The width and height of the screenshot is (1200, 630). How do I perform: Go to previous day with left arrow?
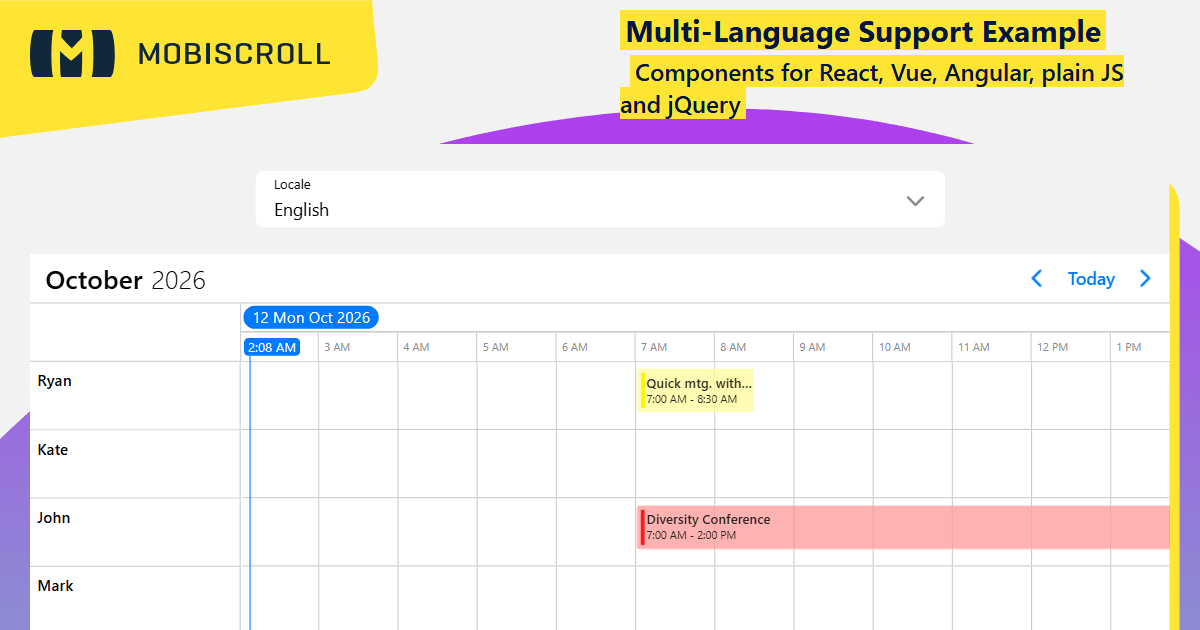coord(1037,279)
